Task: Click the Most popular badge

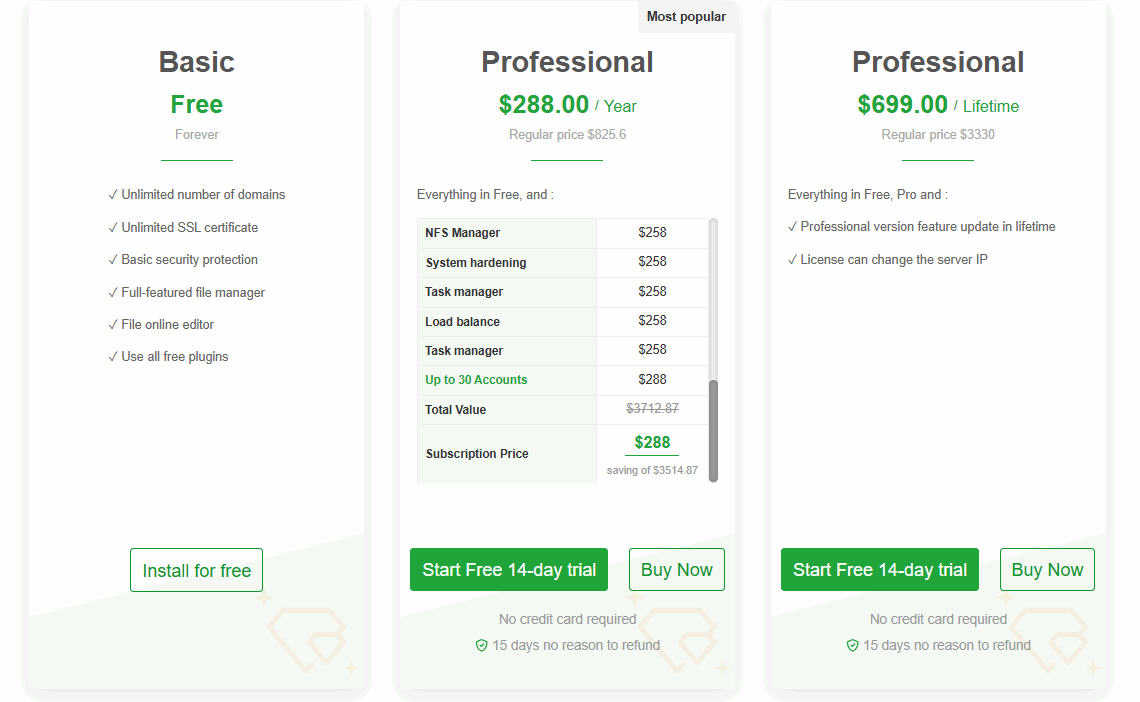Action: click(686, 16)
